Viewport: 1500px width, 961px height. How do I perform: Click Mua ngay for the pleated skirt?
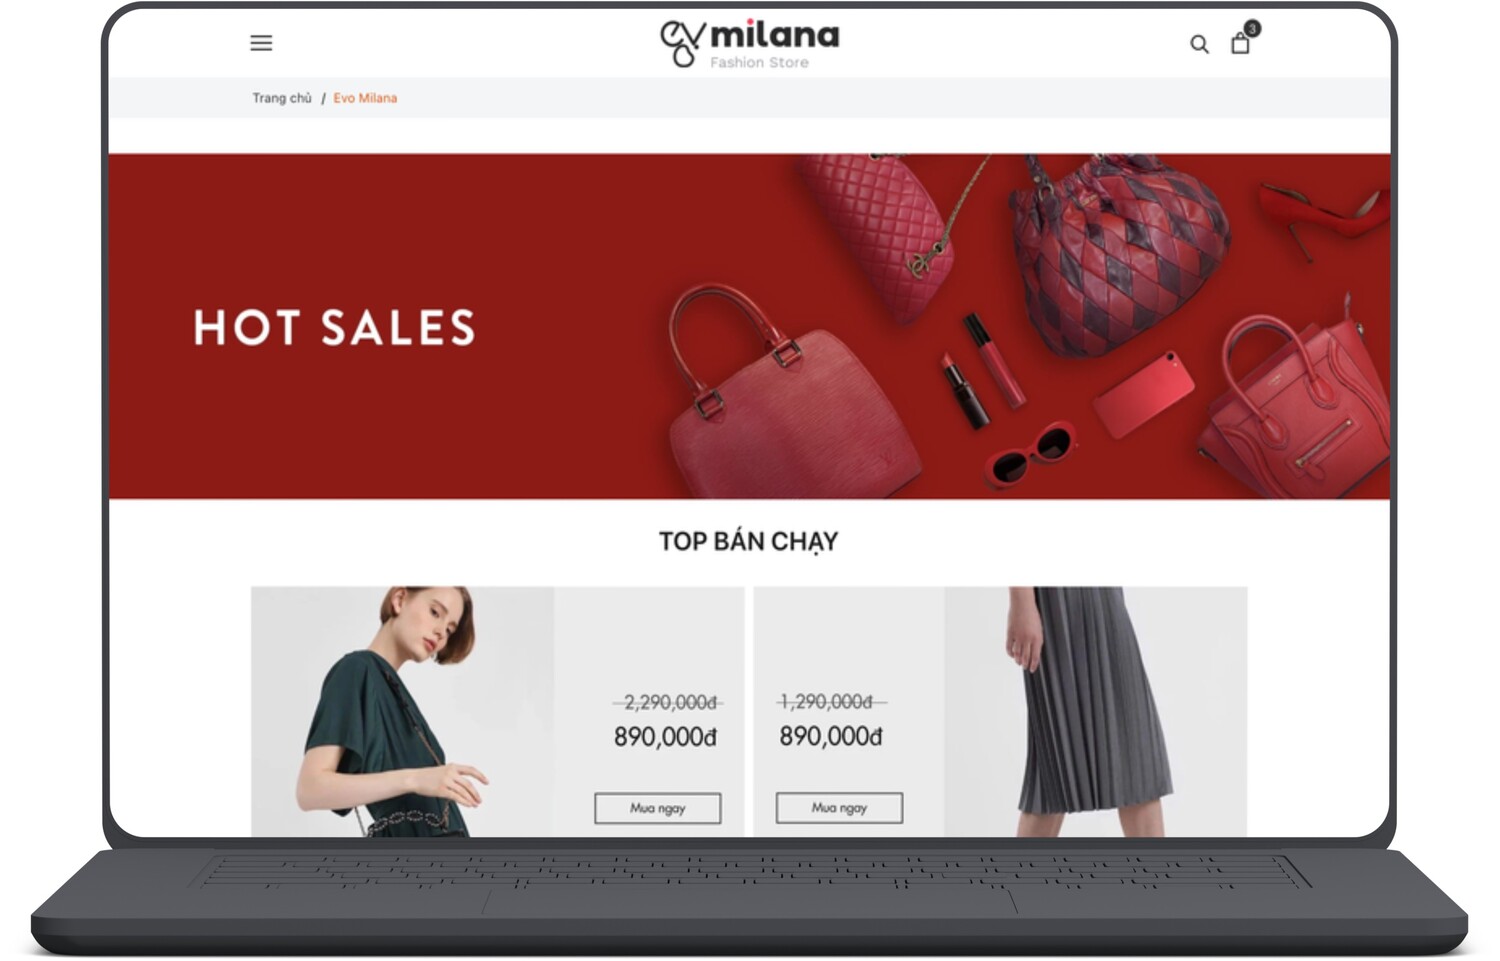(839, 808)
